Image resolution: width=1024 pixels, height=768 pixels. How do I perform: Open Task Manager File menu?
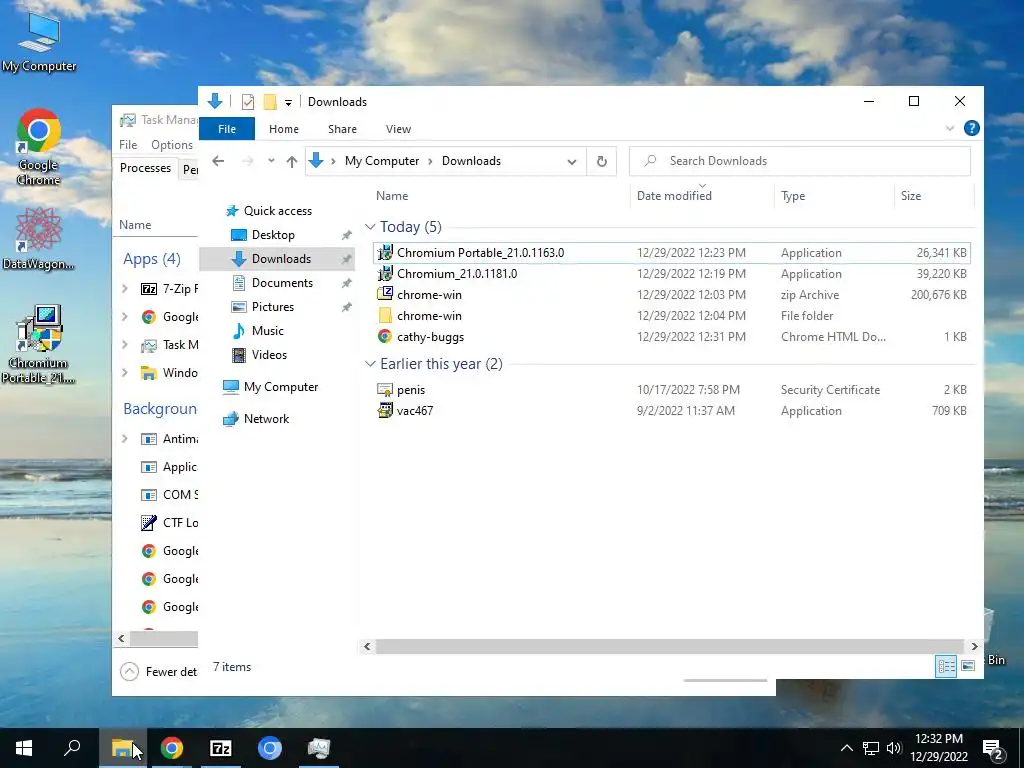(x=128, y=144)
